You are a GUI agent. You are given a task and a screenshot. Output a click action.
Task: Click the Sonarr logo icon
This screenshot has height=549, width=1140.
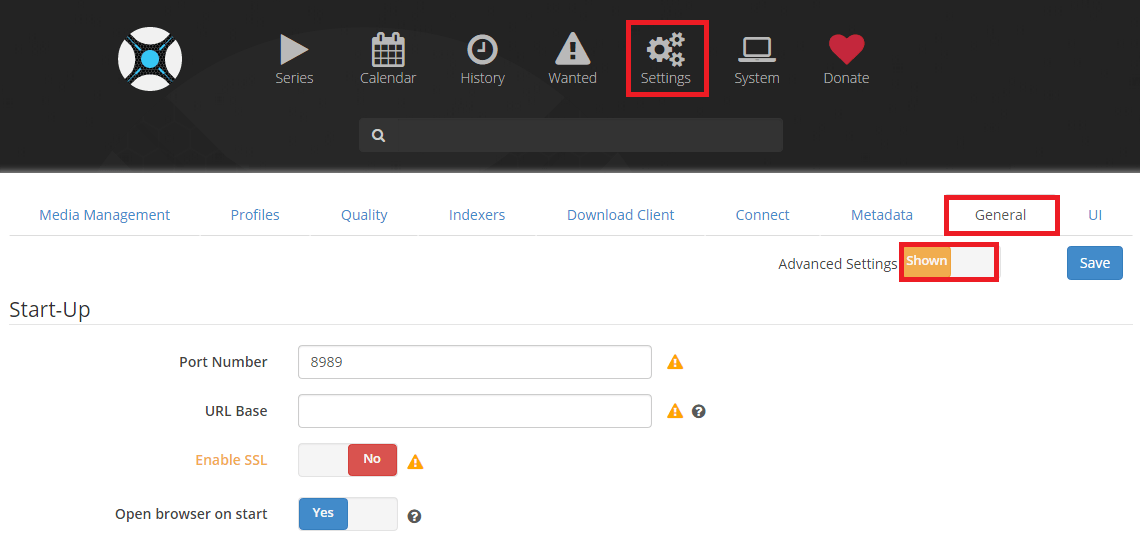coord(150,59)
